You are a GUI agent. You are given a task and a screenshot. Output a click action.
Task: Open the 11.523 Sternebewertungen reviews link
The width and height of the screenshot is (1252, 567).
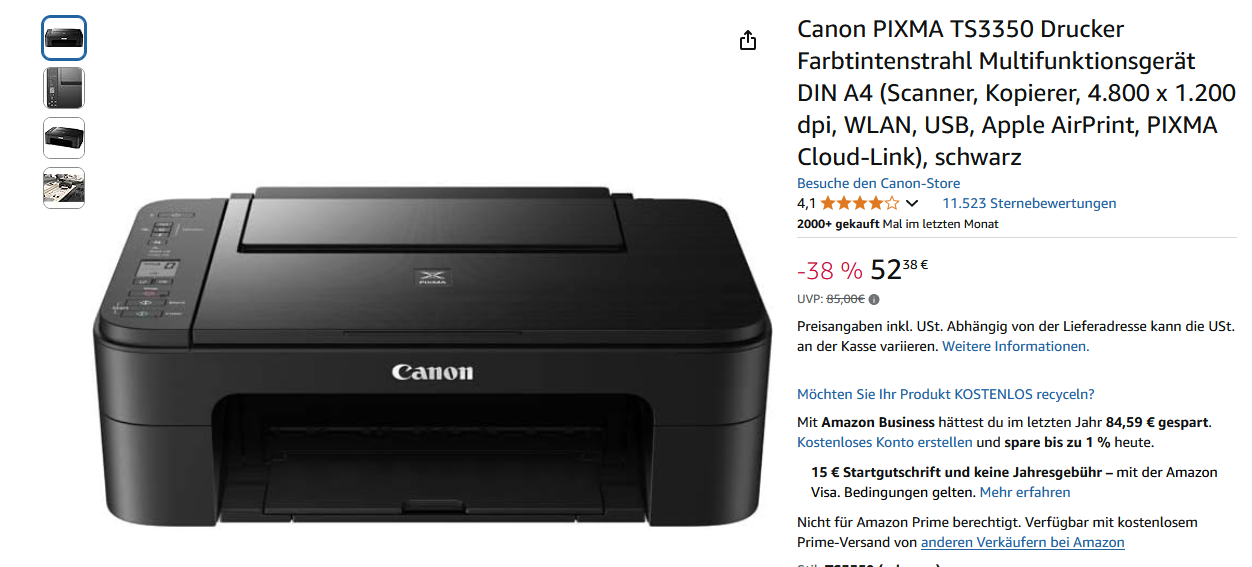[x=1029, y=203]
